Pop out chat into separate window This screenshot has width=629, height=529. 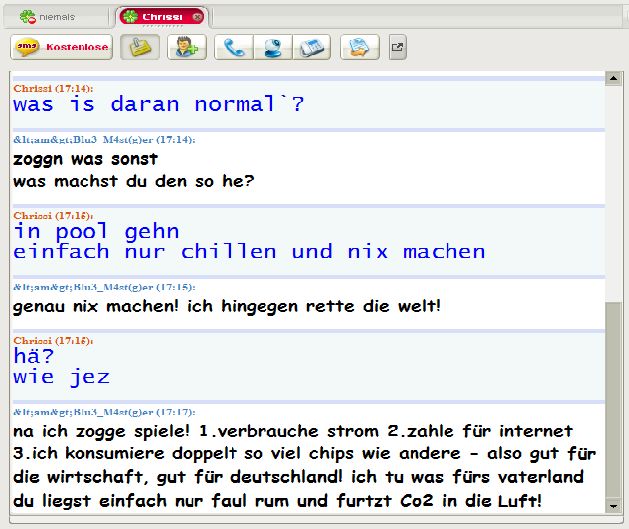(398, 47)
